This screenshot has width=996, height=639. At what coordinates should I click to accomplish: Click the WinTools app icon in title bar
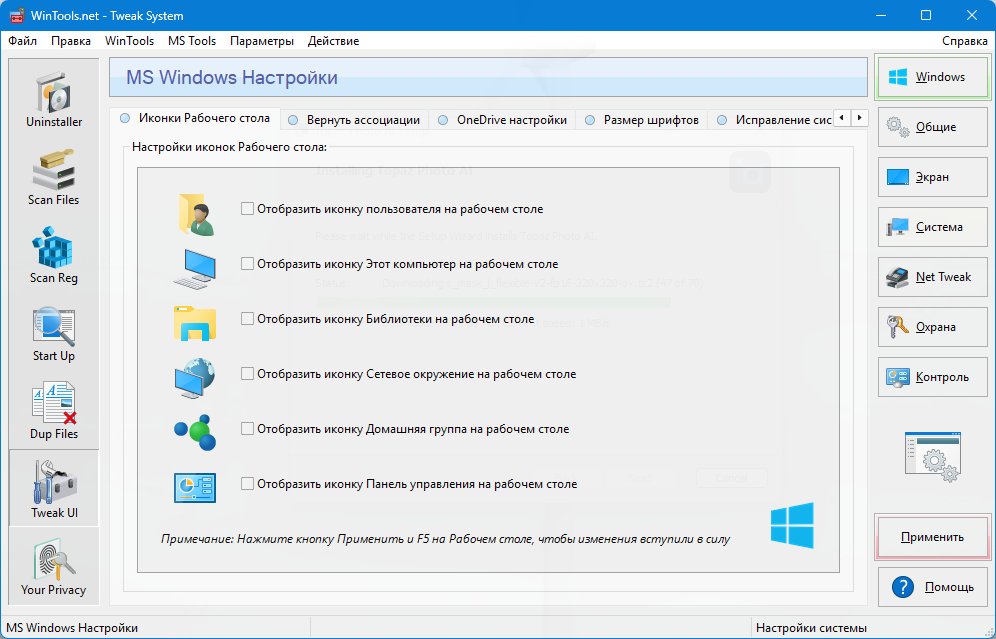[x=17, y=15]
